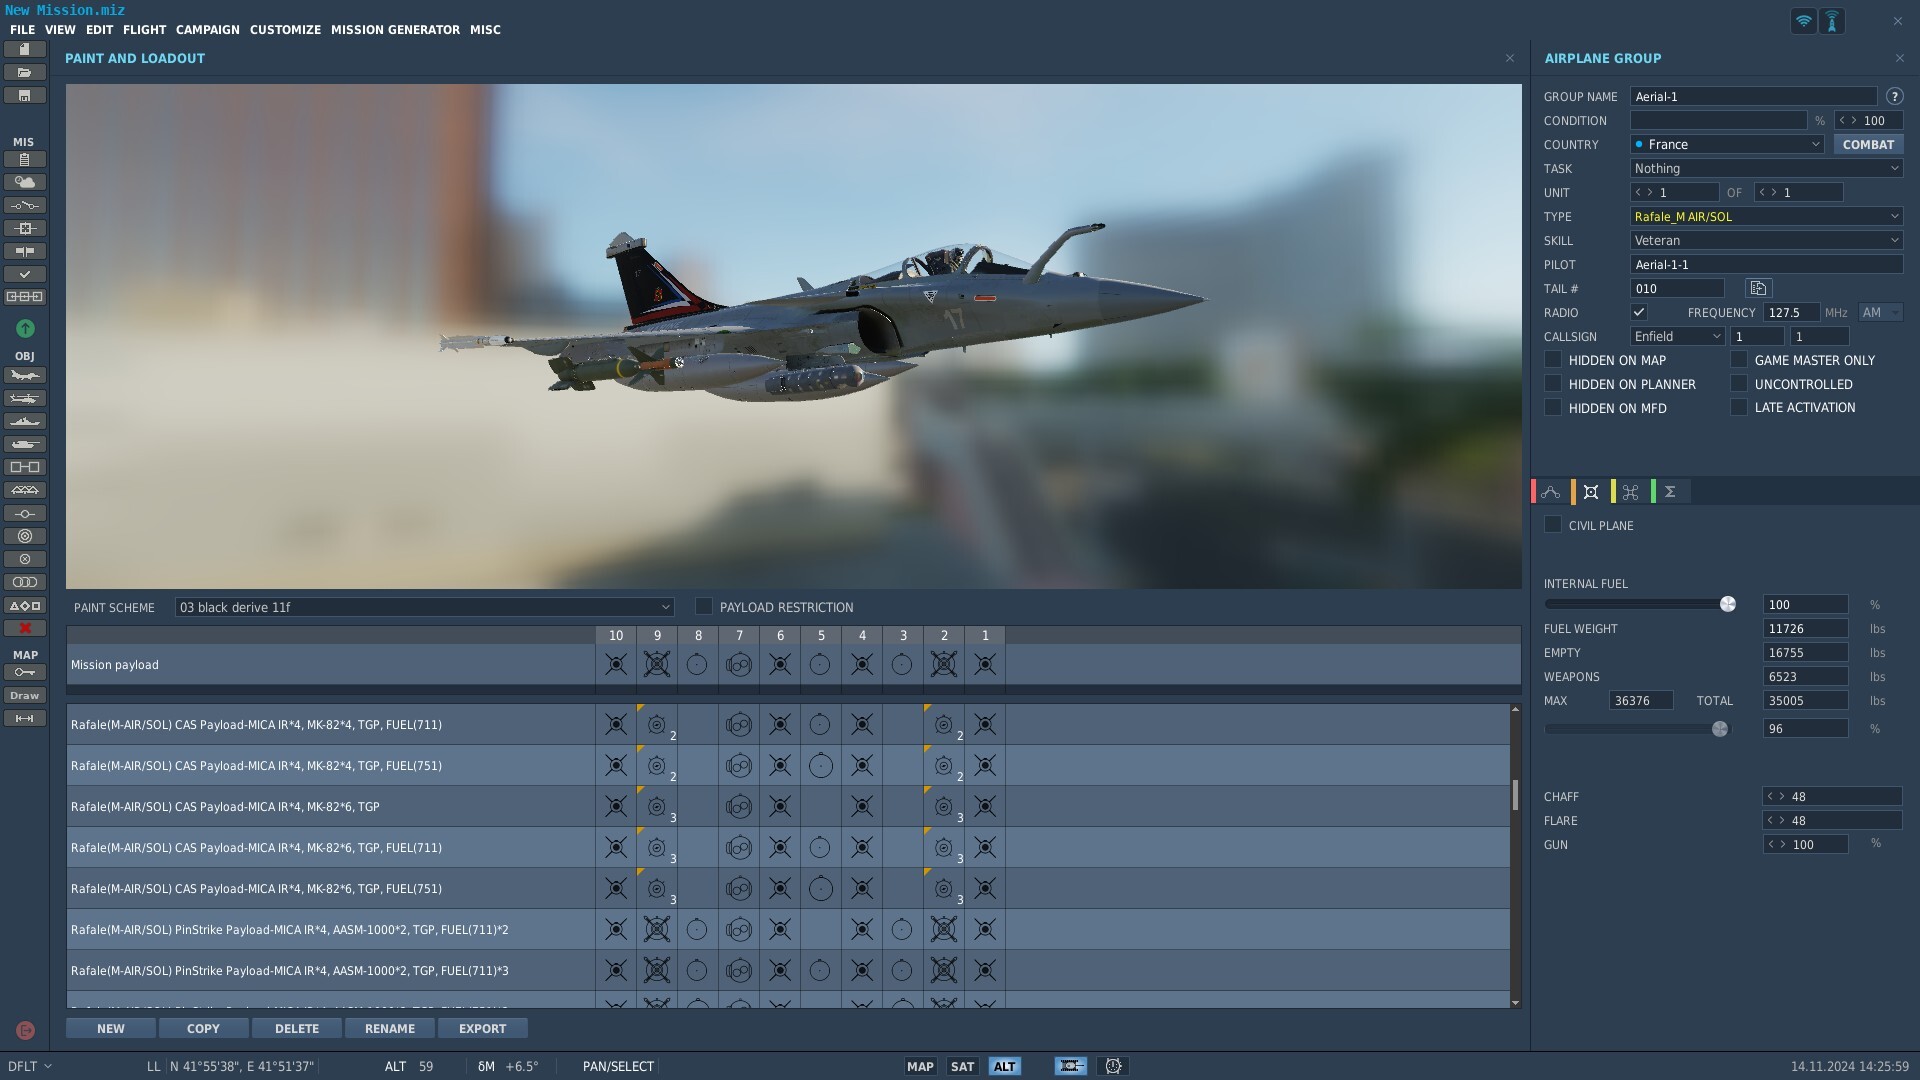
Task: Click the COMBAT button
Action: (1868, 144)
